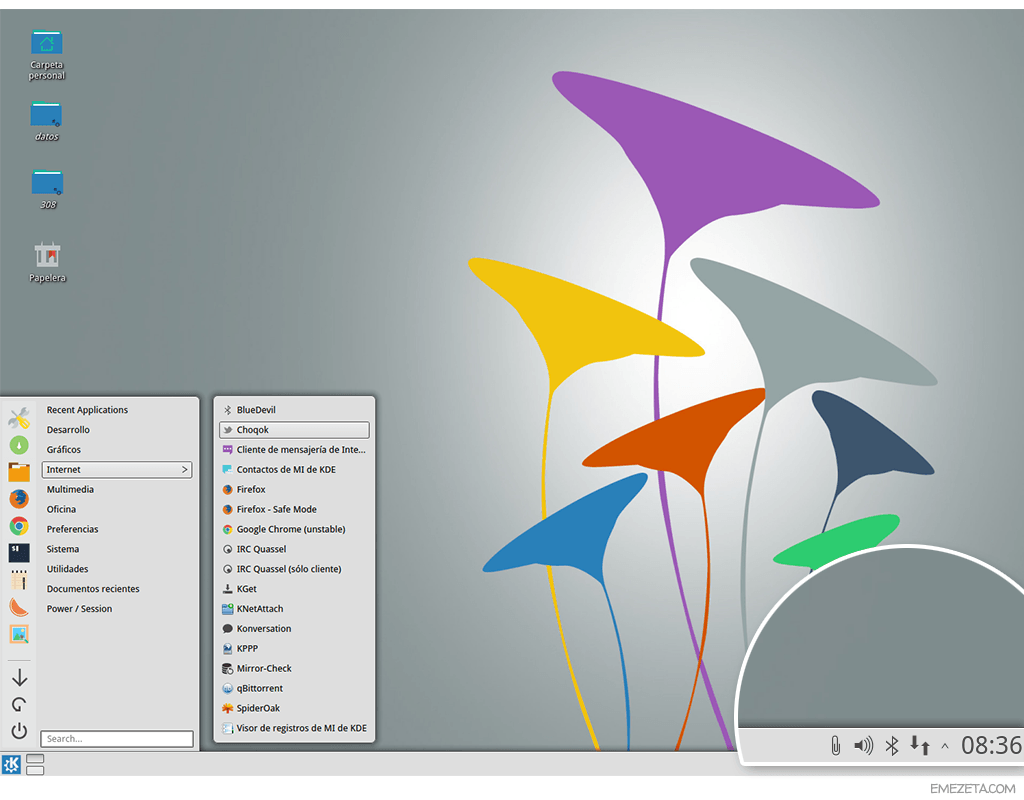Launch SpiderOak from the submenu
The height and width of the screenshot is (800, 1024).
[x=295, y=709]
